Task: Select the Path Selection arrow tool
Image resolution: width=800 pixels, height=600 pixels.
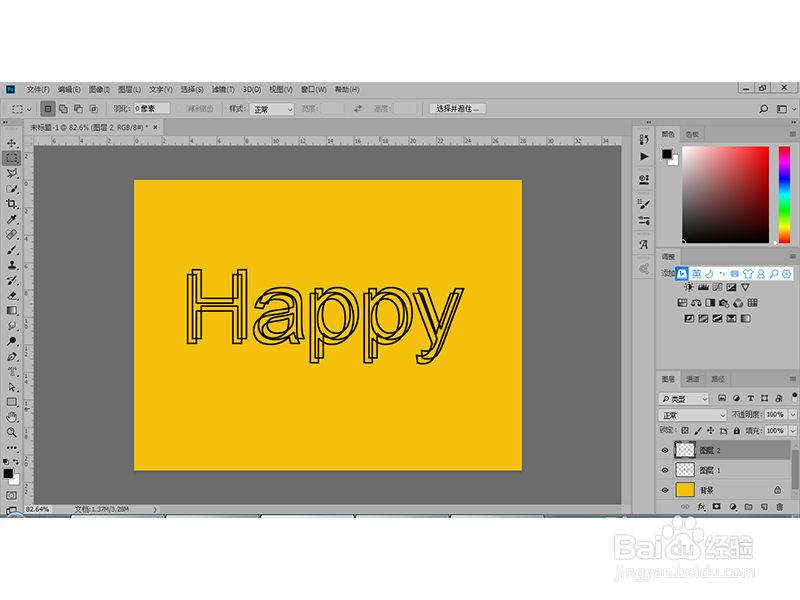Action: 11,387
